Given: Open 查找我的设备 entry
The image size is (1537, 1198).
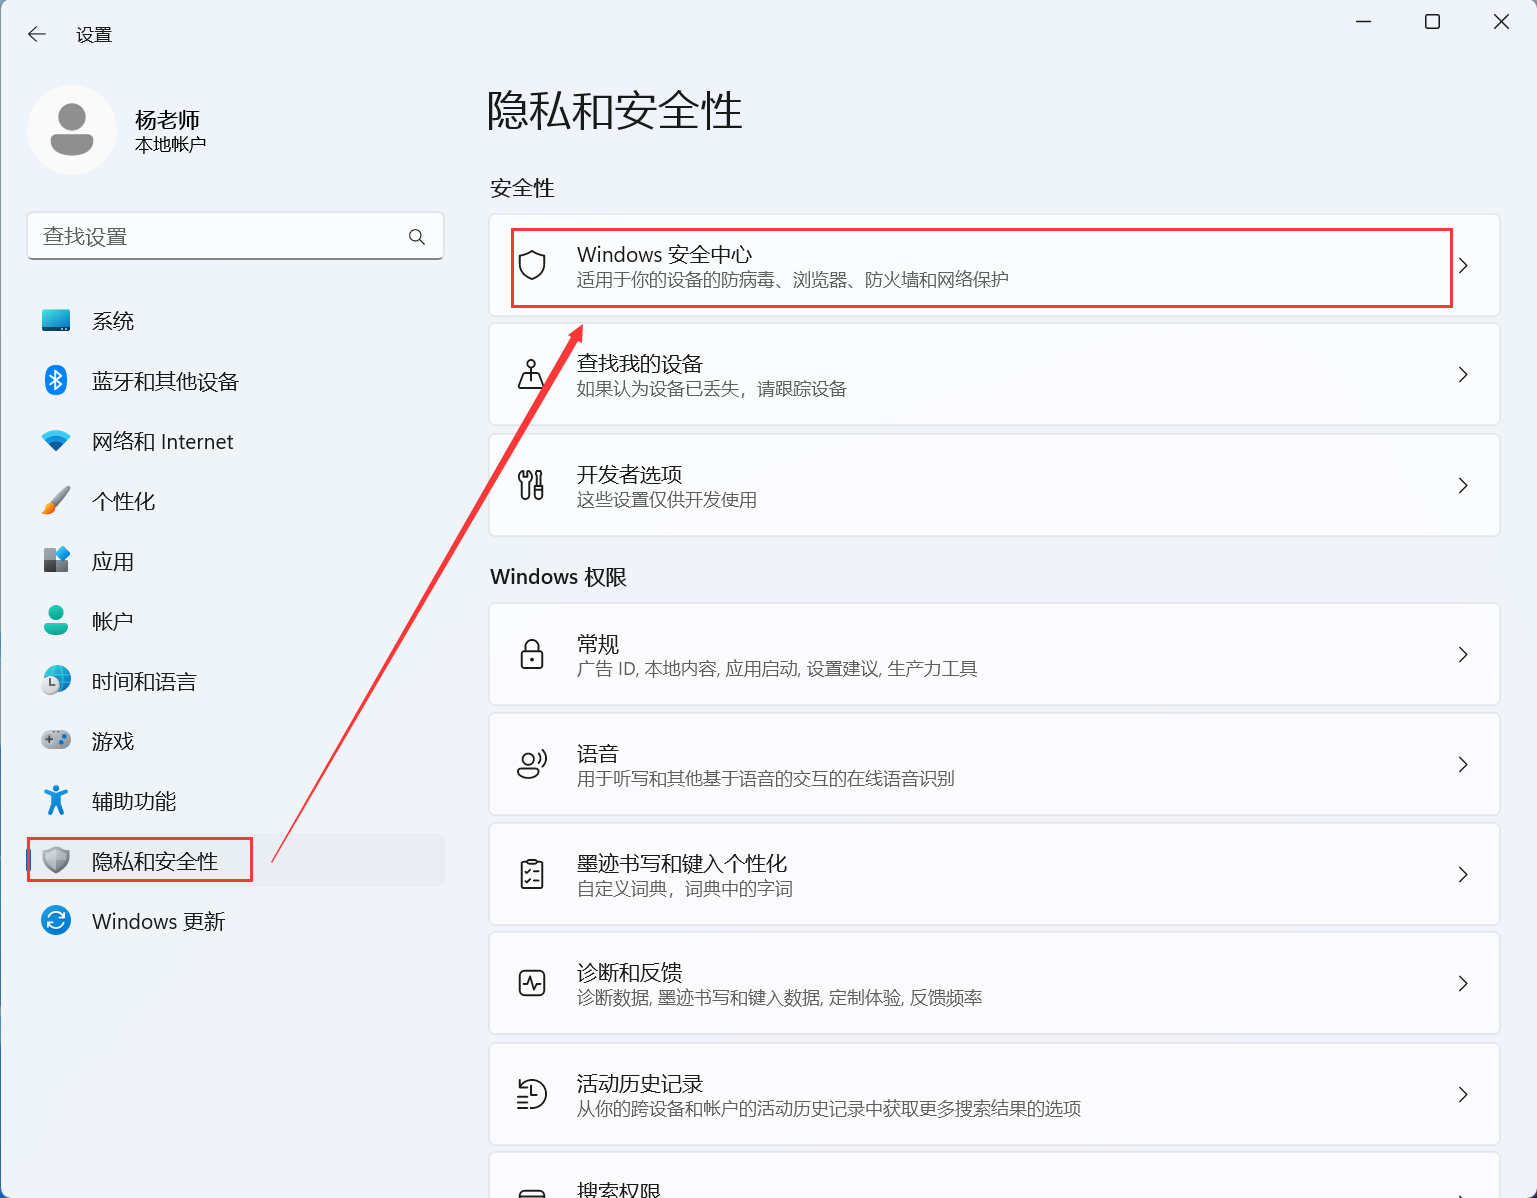Looking at the screenshot, I should tap(994, 374).
